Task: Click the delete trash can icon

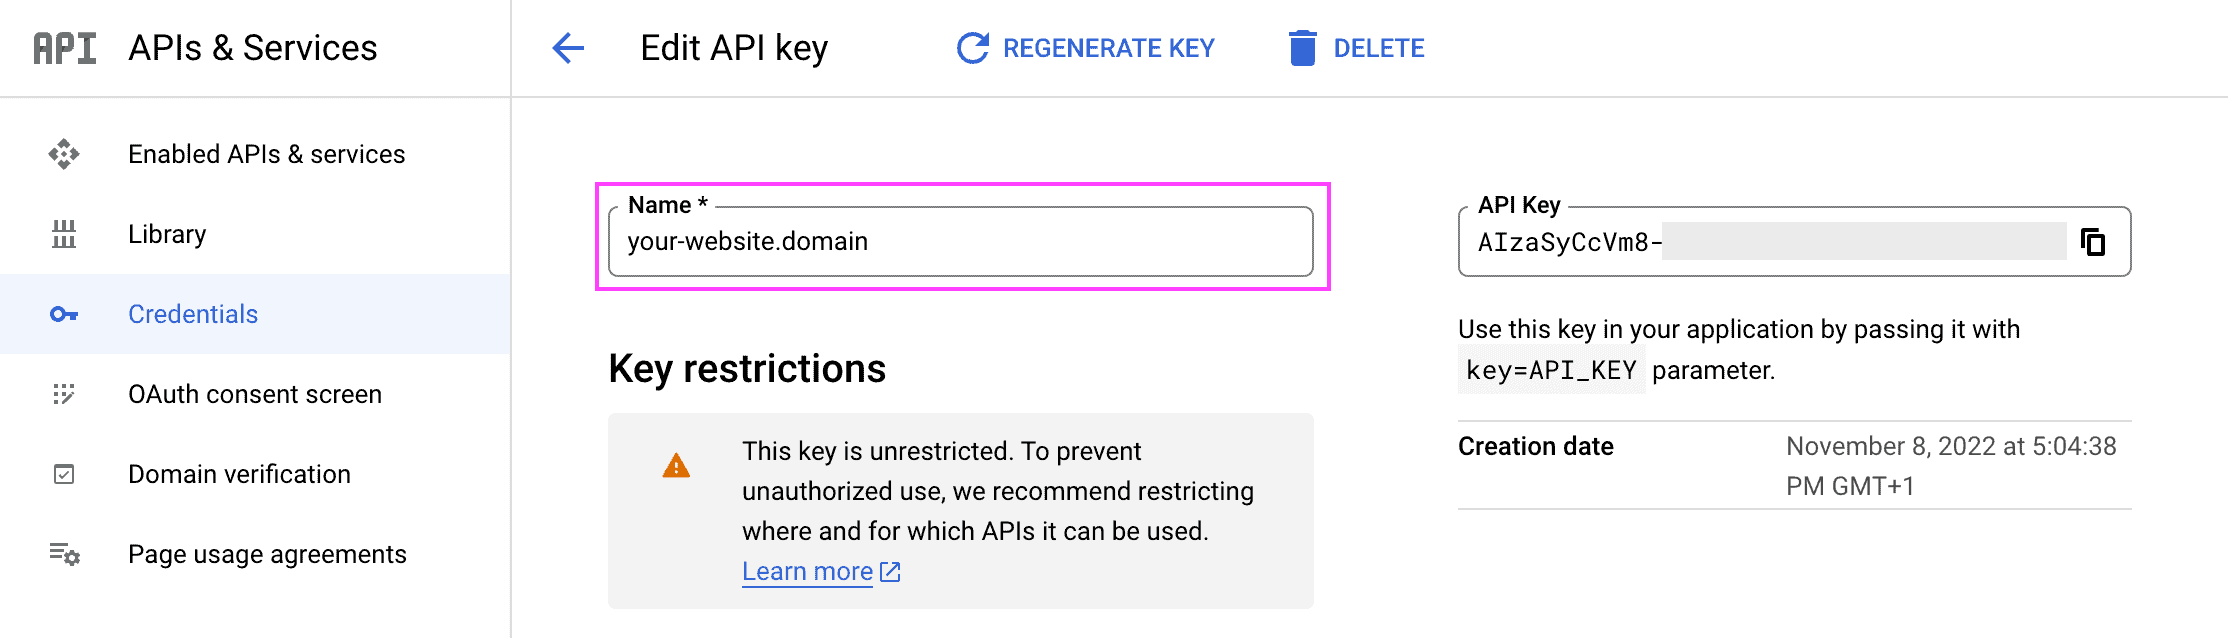Action: click(1300, 47)
